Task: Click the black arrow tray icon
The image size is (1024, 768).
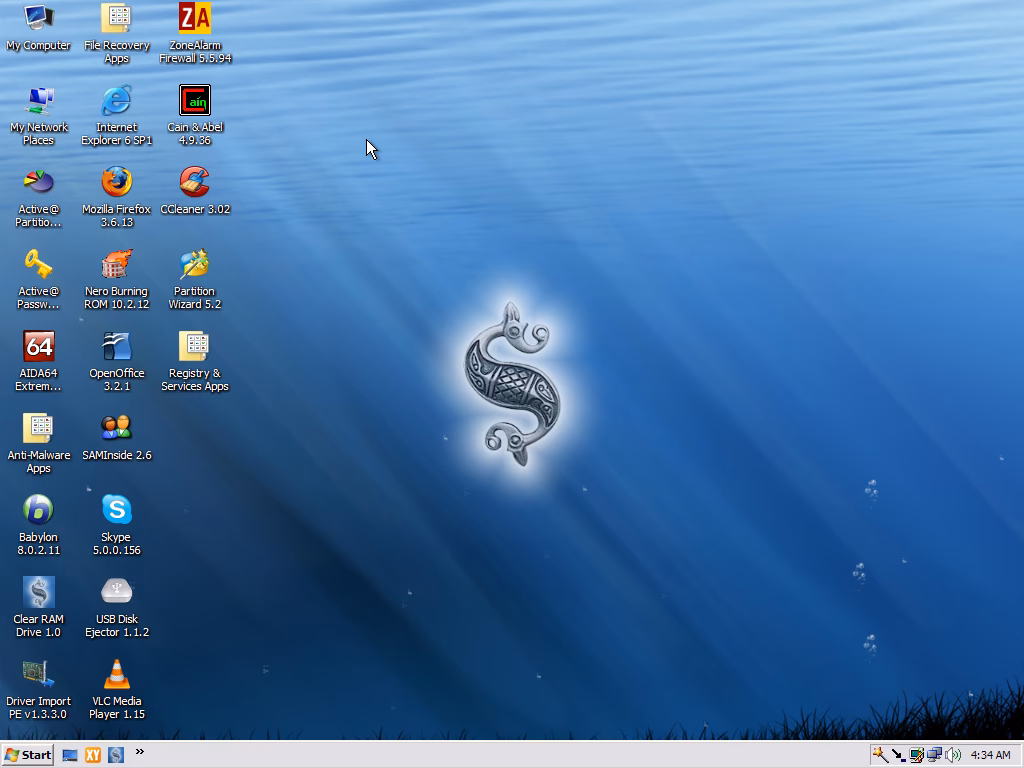Action: (898, 755)
